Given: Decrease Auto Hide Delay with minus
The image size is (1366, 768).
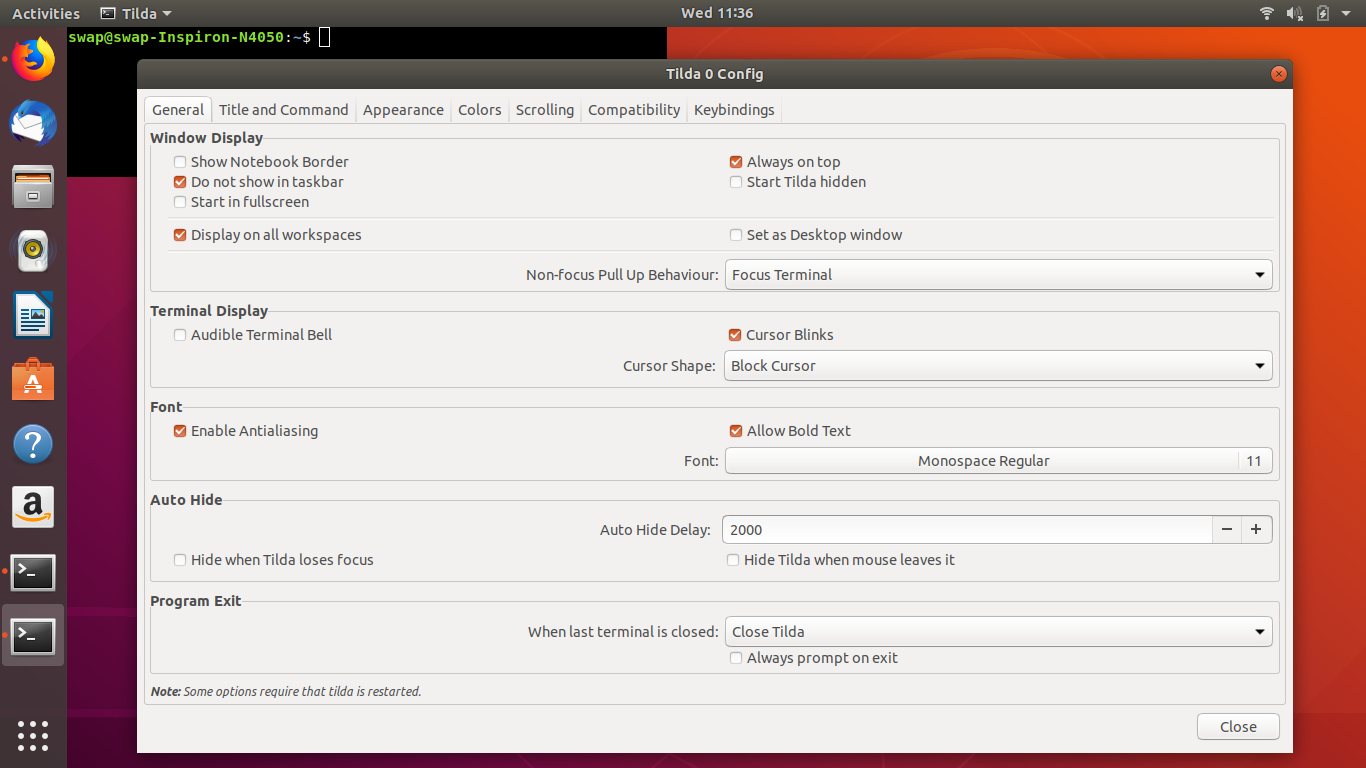Looking at the screenshot, I should (1227, 530).
